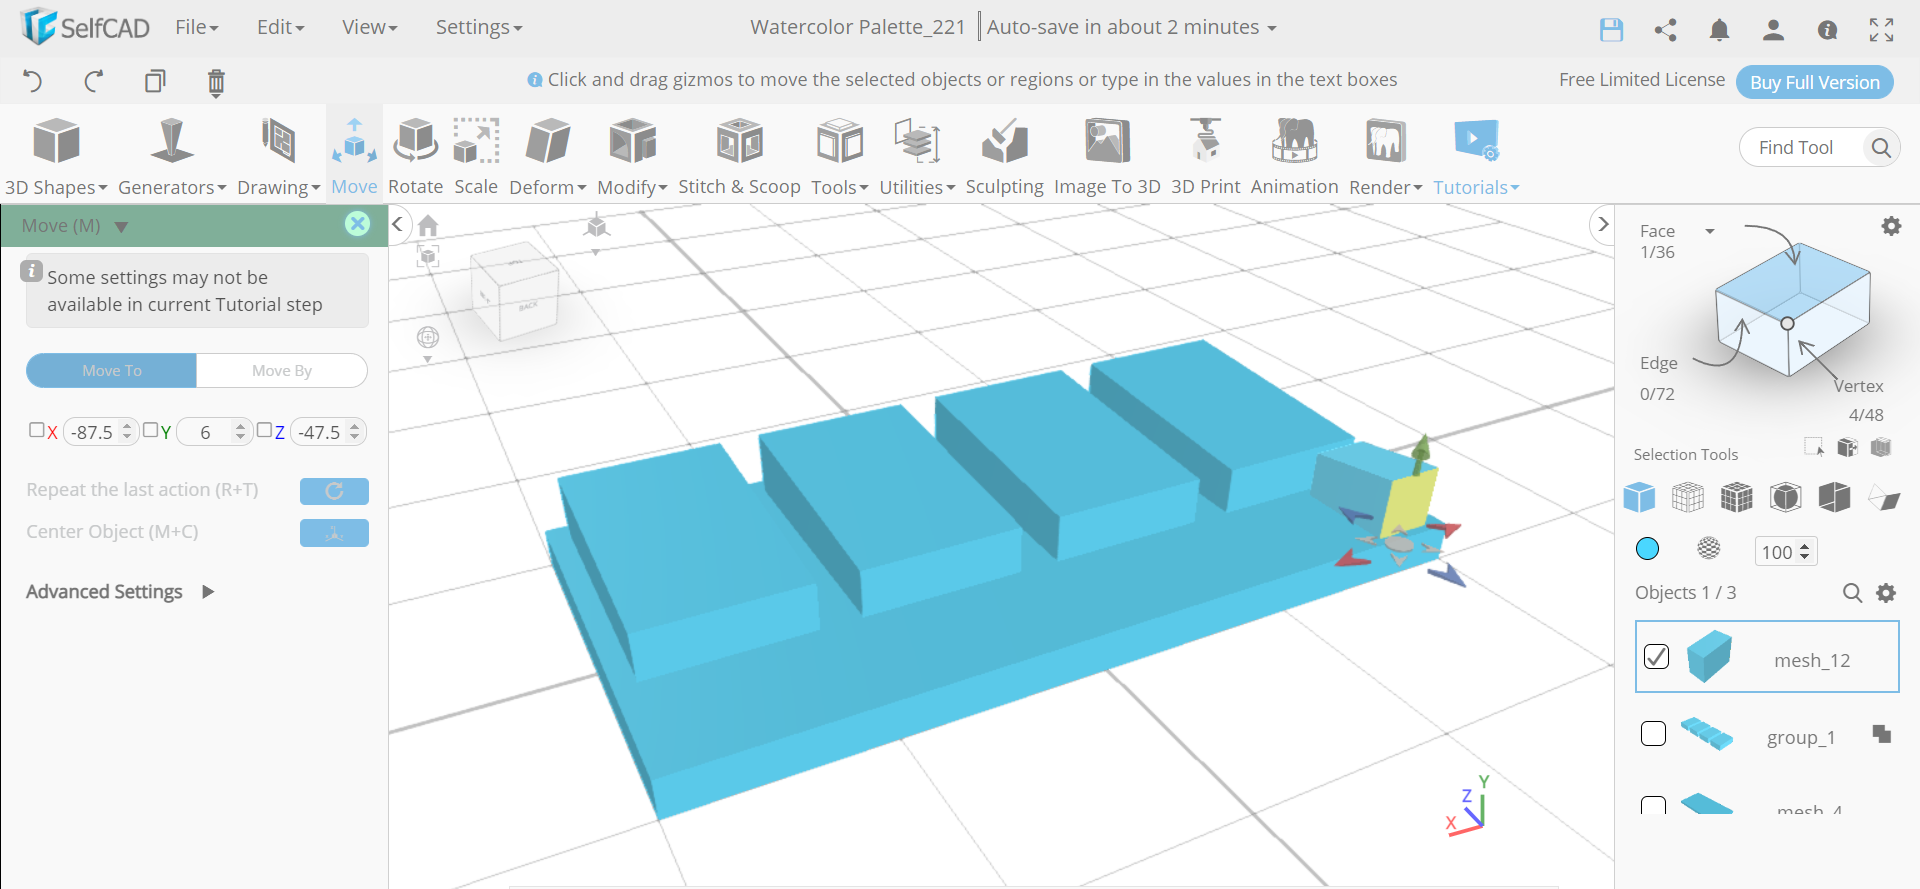Screen dimensions: 1920x889
Task: Open the 3D Print tool
Action: (1206, 156)
